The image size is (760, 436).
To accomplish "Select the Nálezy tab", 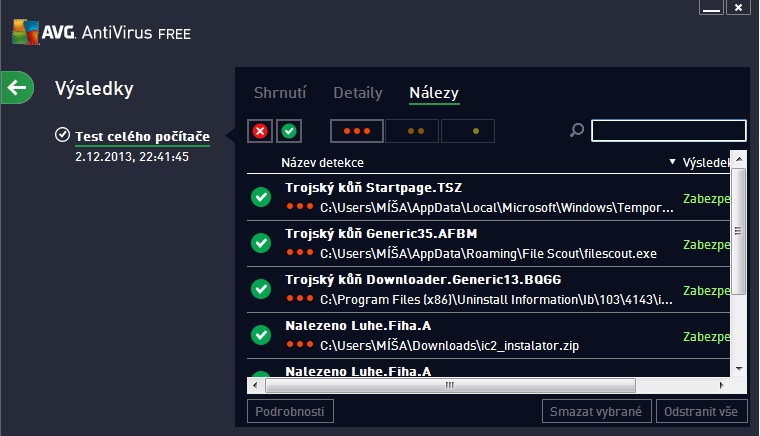I will click(434, 93).
